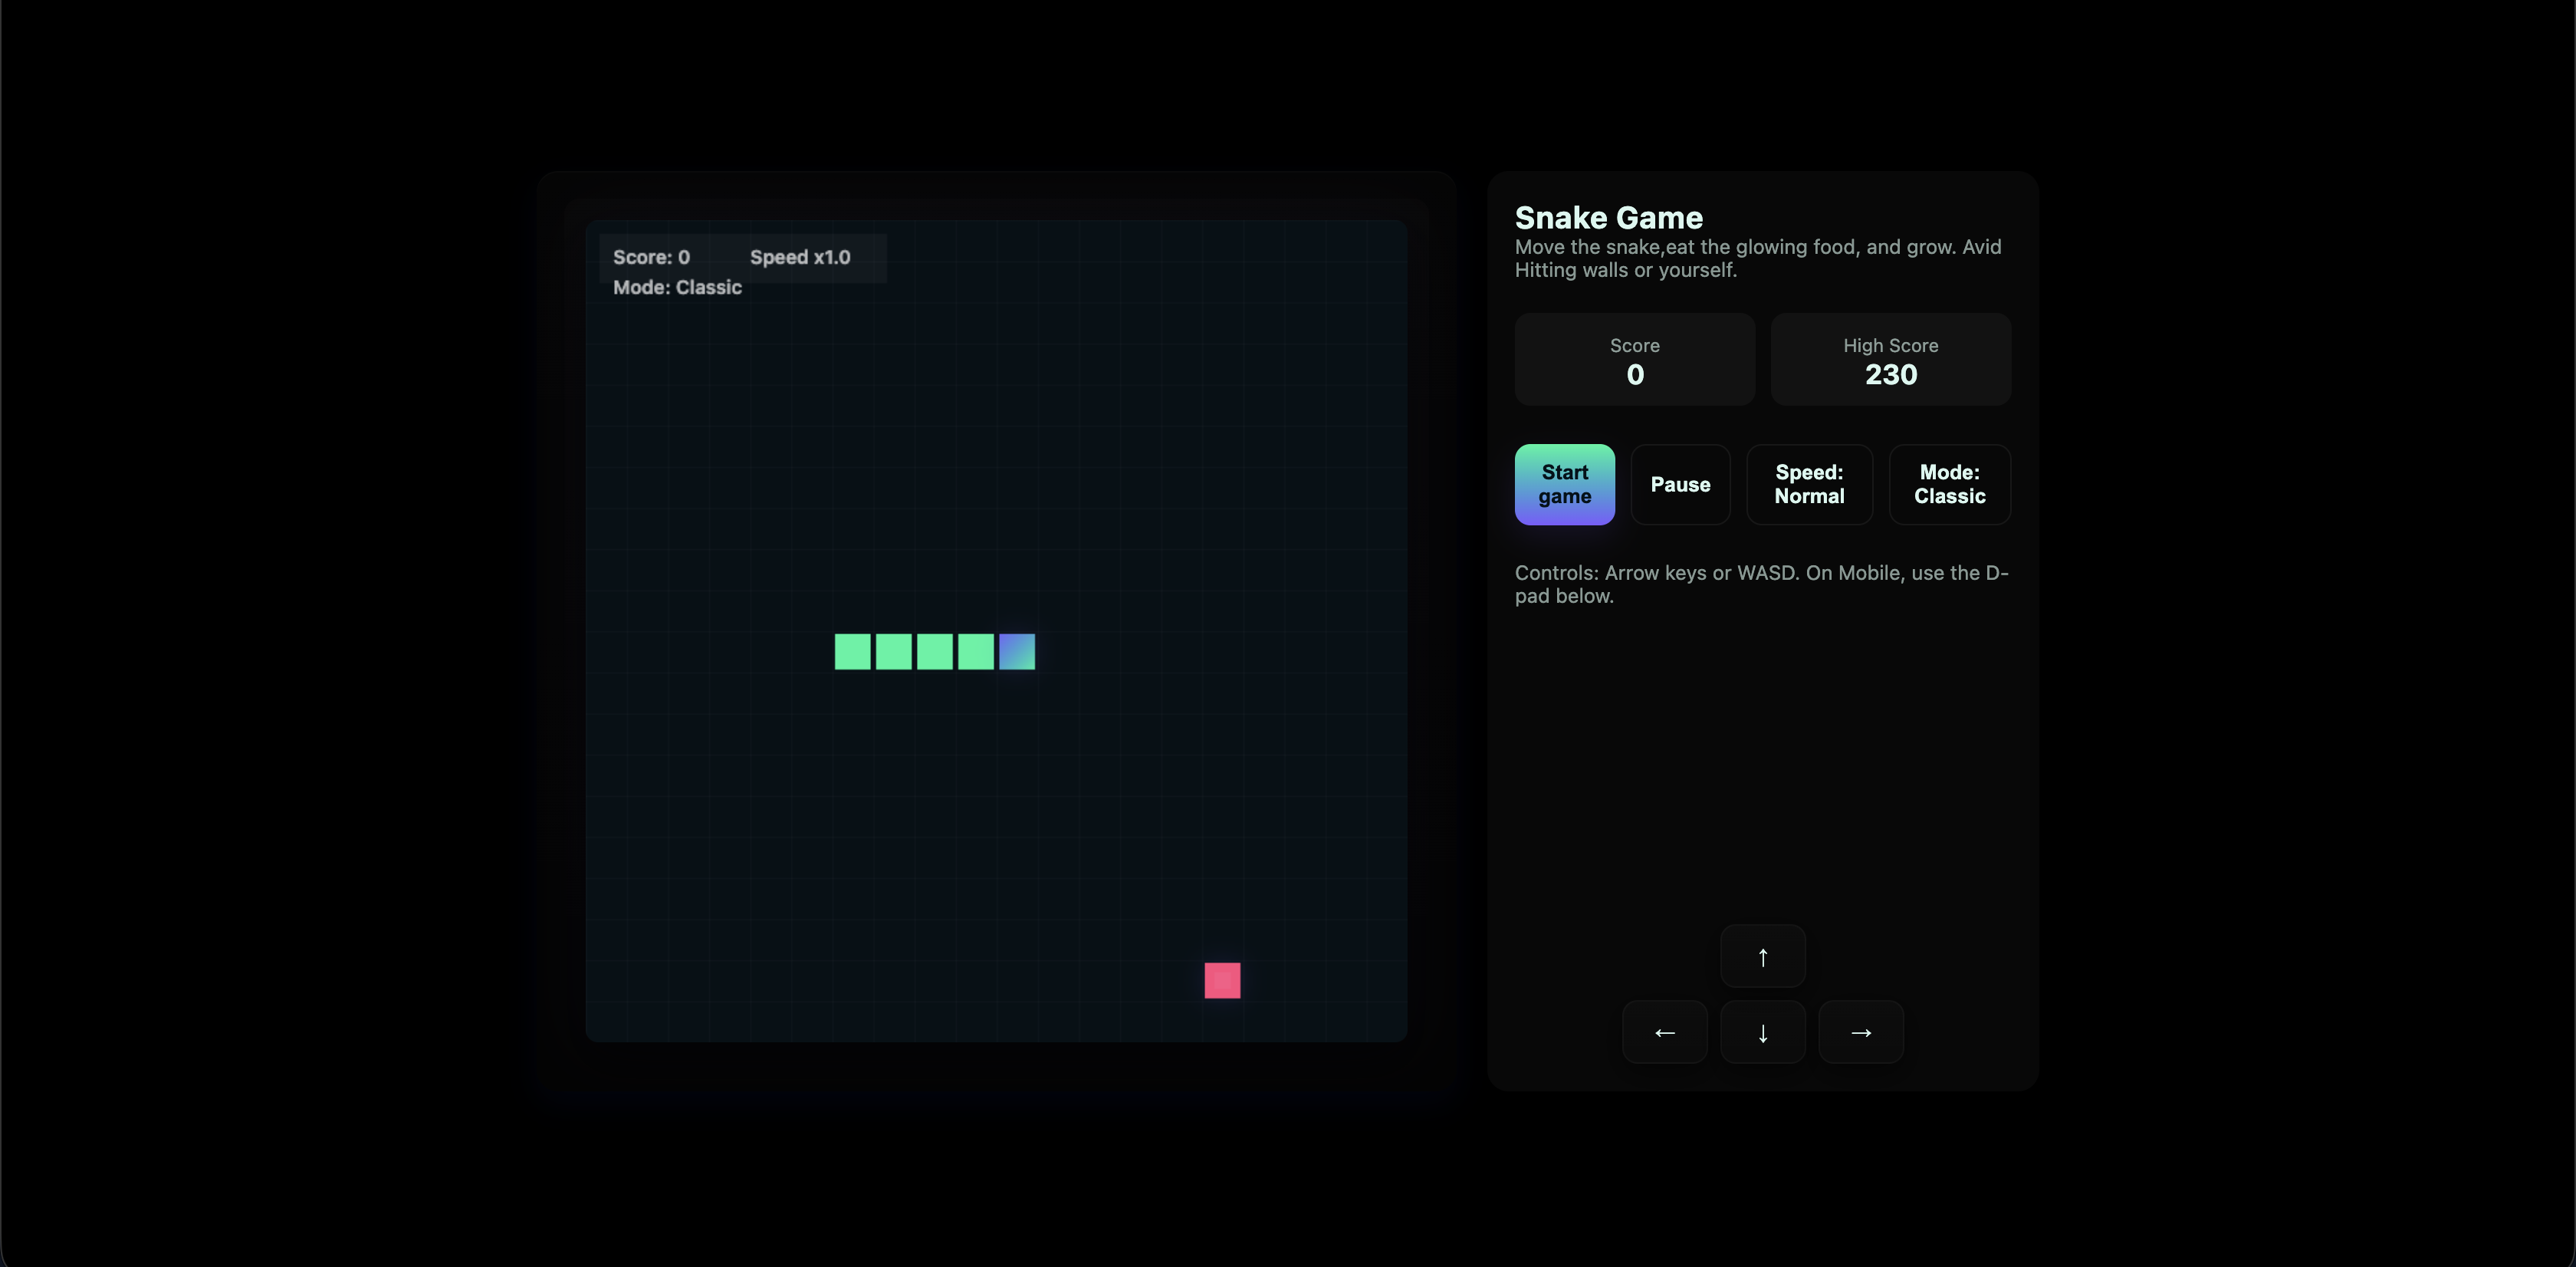Click the pink food square
The width and height of the screenshot is (2576, 1267).
[1222, 980]
